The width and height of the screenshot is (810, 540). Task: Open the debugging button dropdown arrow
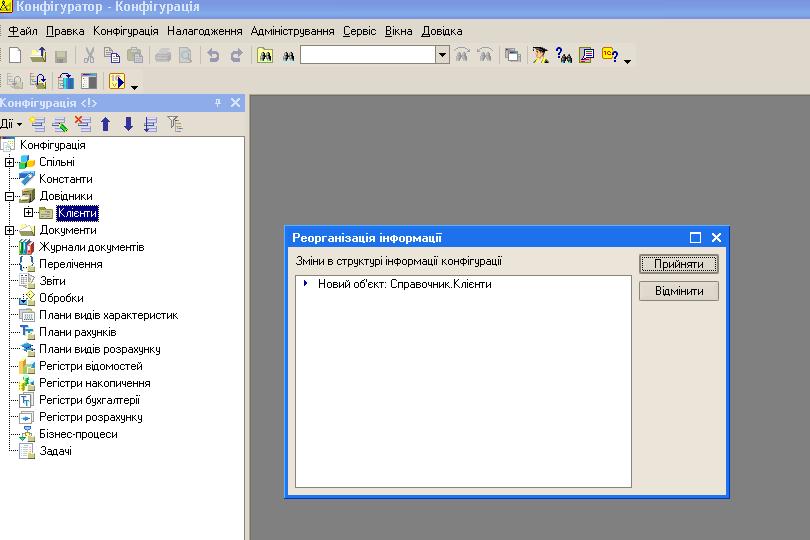[x=134, y=87]
